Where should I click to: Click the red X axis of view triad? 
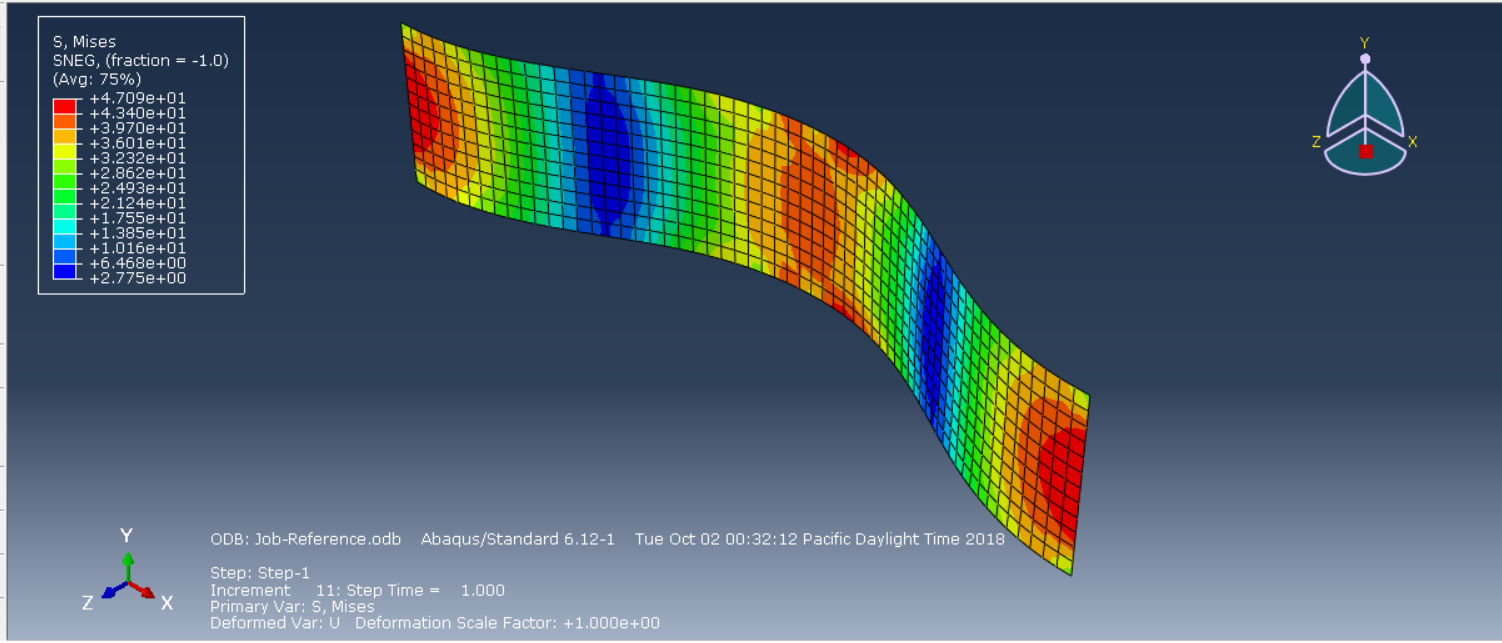tap(144, 591)
